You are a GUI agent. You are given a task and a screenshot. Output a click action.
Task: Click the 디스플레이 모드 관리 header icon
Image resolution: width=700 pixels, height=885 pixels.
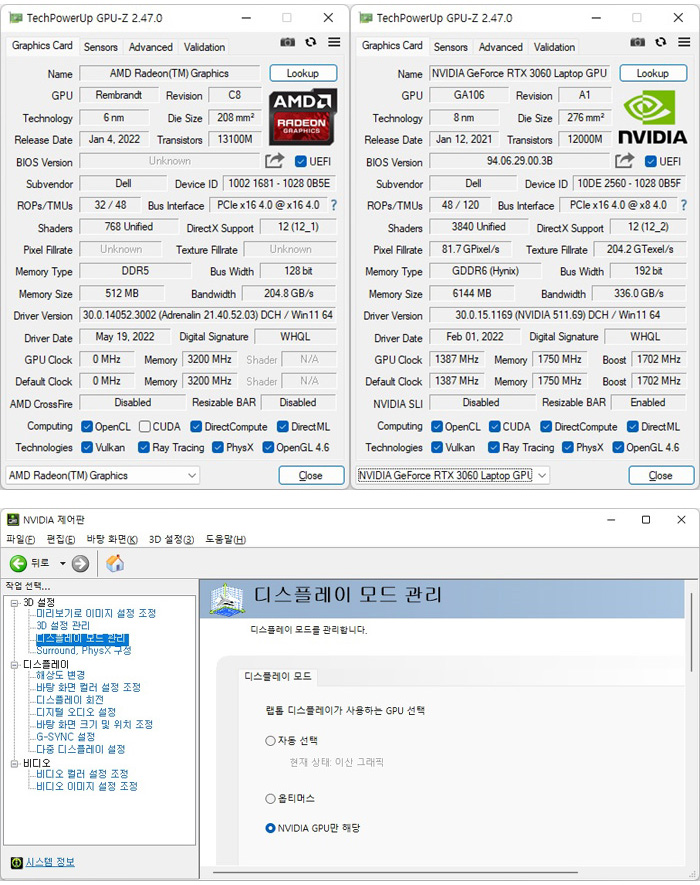click(226, 598)
